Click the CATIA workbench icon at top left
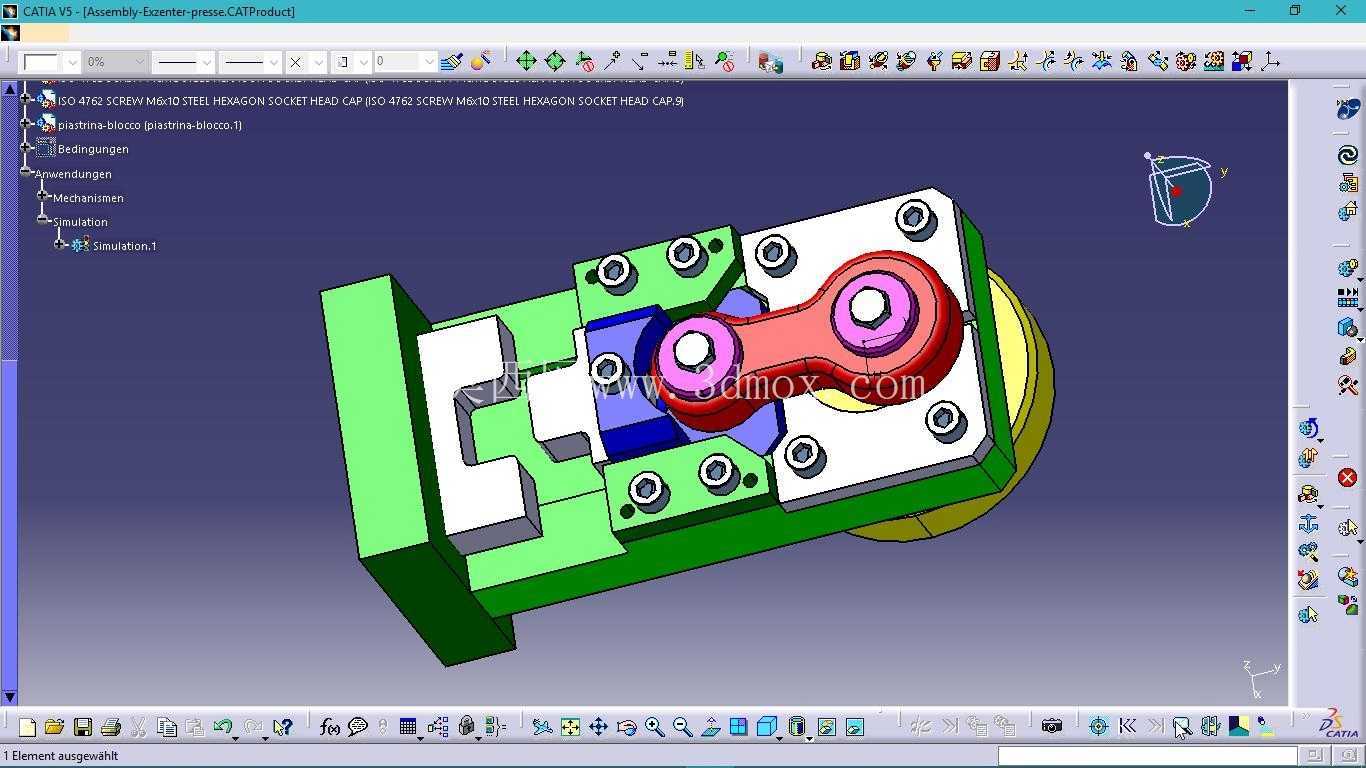Viewport: 1366px width, 768px height. [x=10, y=33]
